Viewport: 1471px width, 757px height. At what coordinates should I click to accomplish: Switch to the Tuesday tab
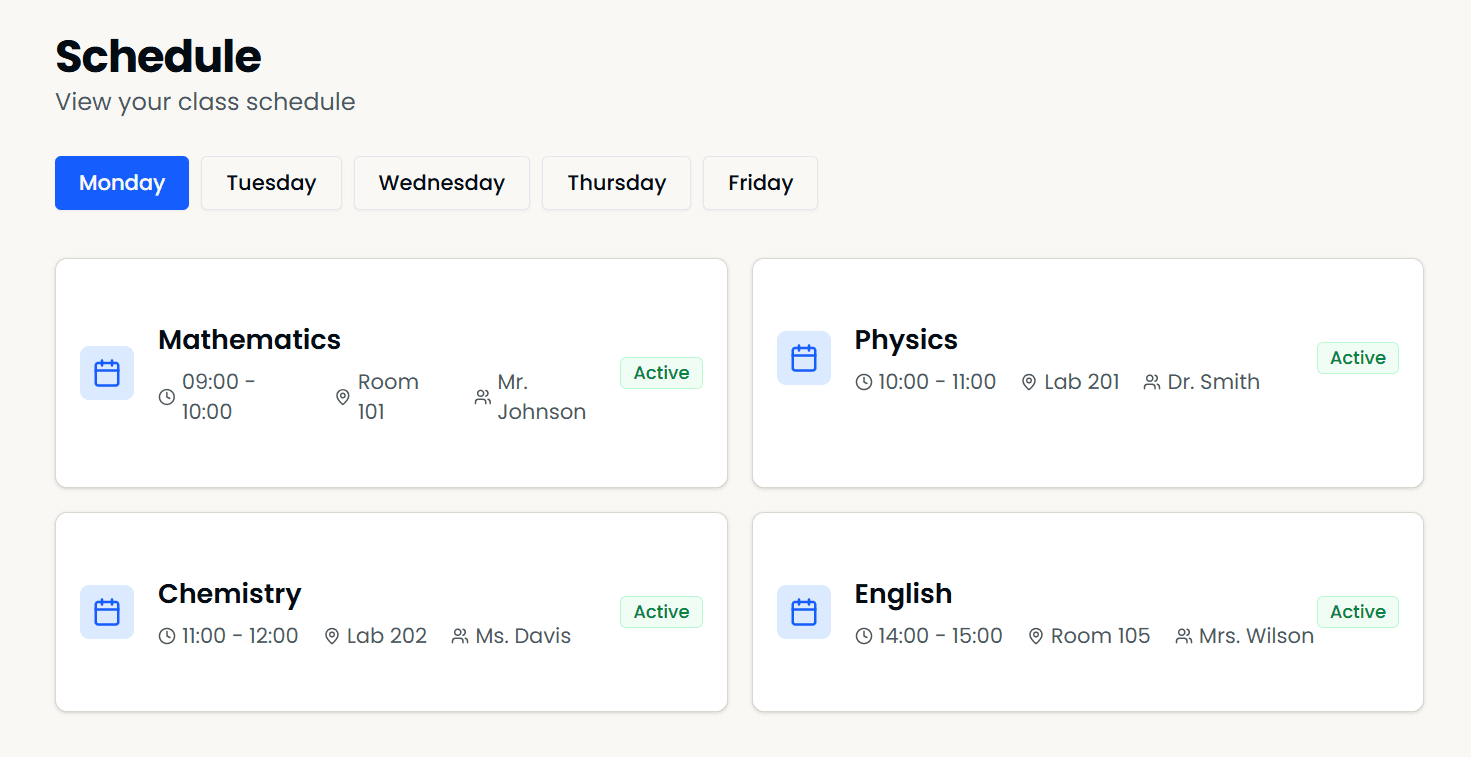point(271,183)
